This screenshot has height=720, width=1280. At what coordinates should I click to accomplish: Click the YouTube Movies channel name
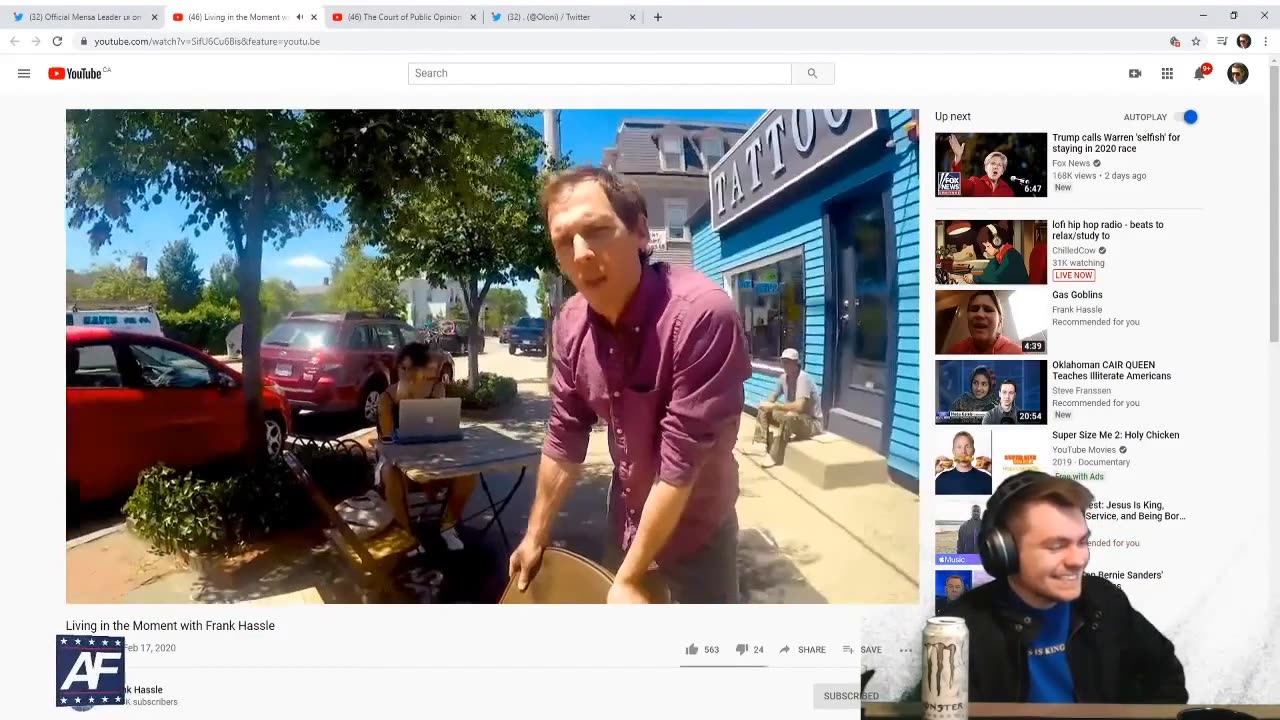(x=1084, y=450)
